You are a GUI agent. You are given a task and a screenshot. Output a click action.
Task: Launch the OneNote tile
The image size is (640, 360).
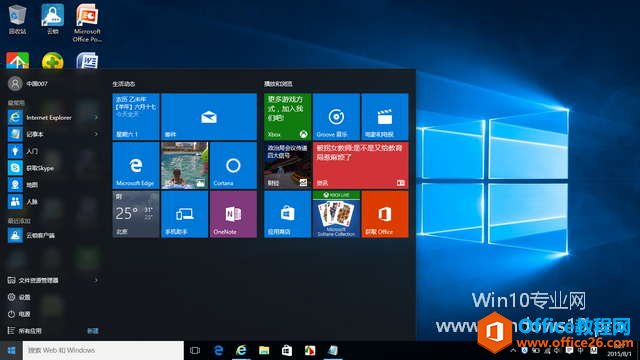point(233,214)
